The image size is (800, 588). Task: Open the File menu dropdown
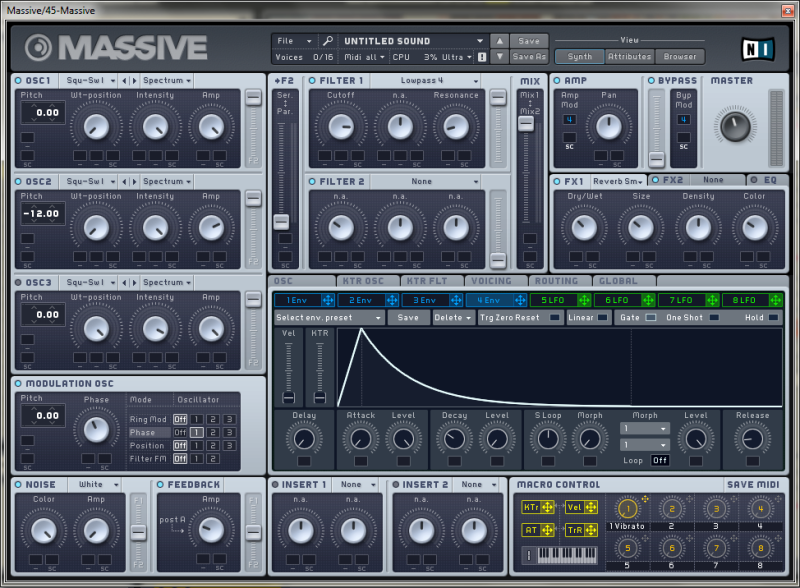[294, 41]
